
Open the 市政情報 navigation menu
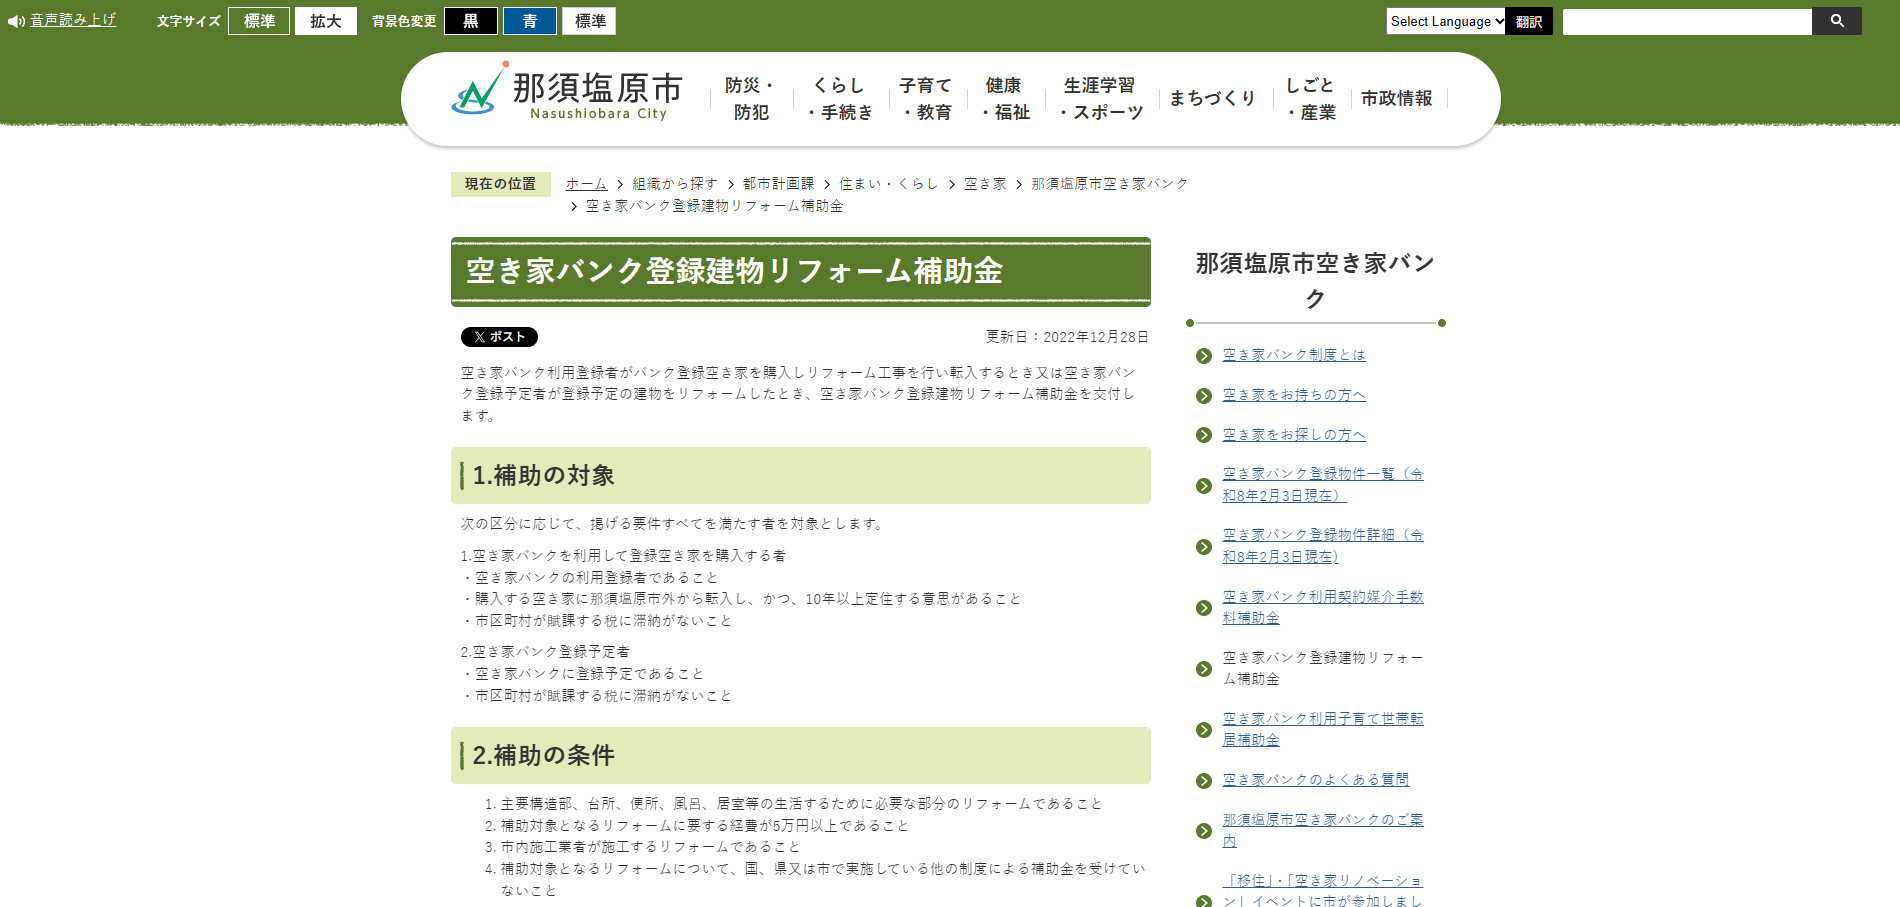[x=1396, y=98]
